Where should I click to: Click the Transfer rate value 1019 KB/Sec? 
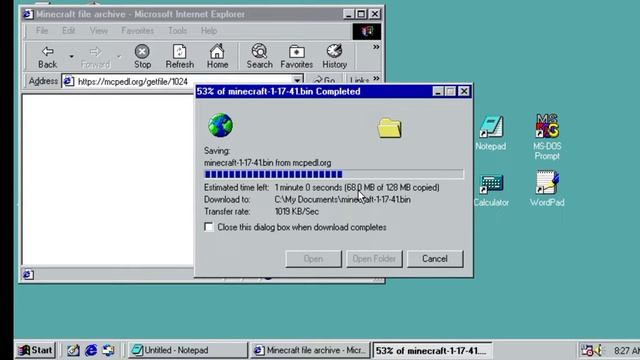pyautogui.click(x=297, y=211)
